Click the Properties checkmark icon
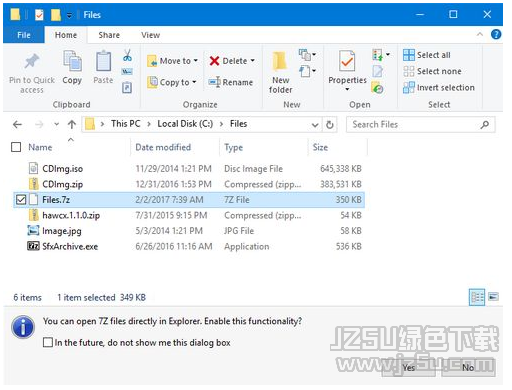Viewport: 512px width, 390px height. (347, 61)
